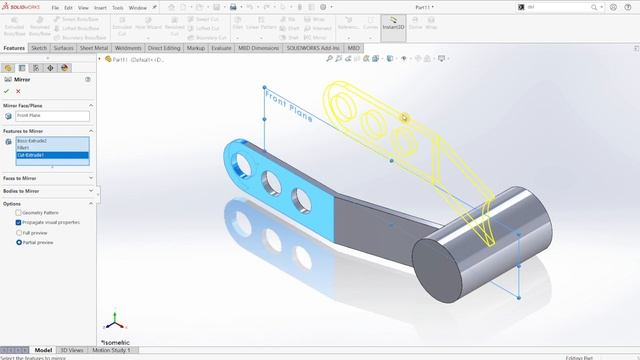Switch to the 3D Views bottom tab
Screen dimensions: 640x360
pos(72,350)
